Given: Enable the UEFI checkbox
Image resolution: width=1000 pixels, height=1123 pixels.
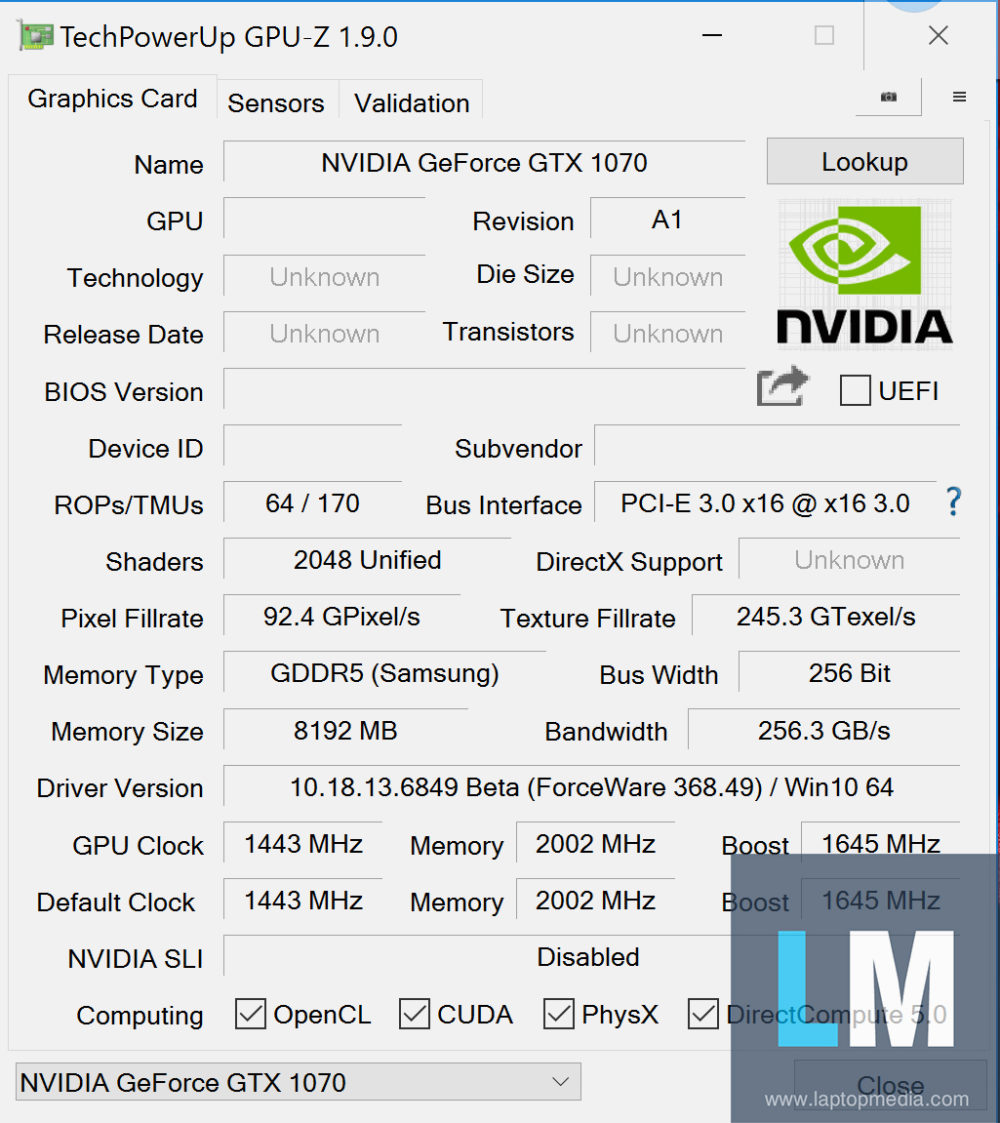Looking at the screenshot, I should [x=855, y=391].
